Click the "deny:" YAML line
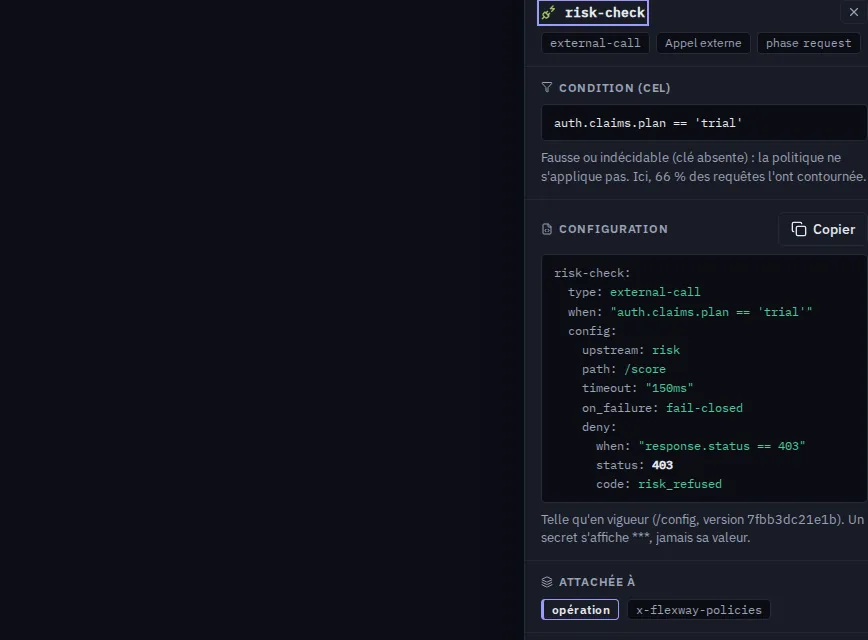Screen dimensions: 868x640 pyautogui.click(x=599, y=427)
